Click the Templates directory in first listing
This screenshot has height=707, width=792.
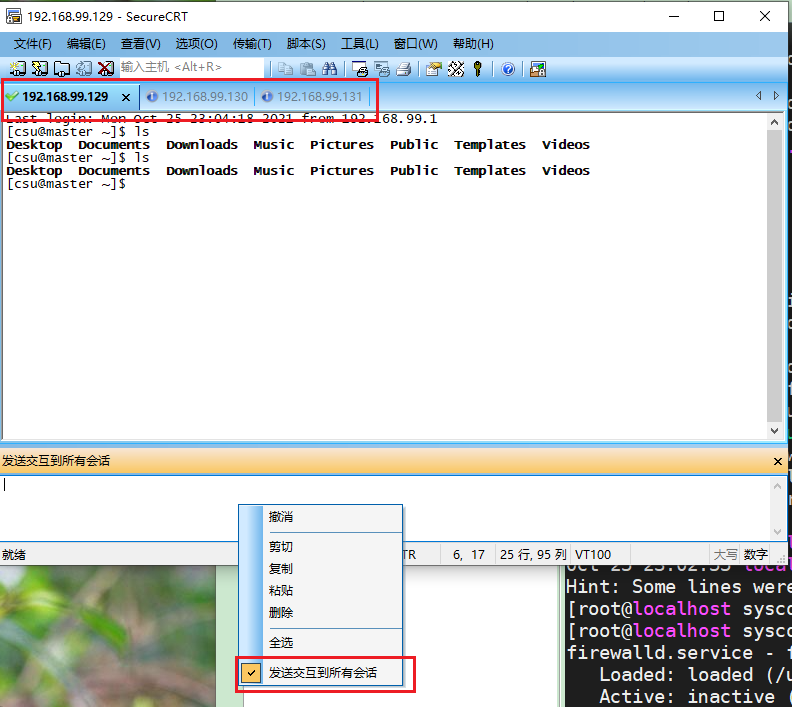[x=489, y=145]
